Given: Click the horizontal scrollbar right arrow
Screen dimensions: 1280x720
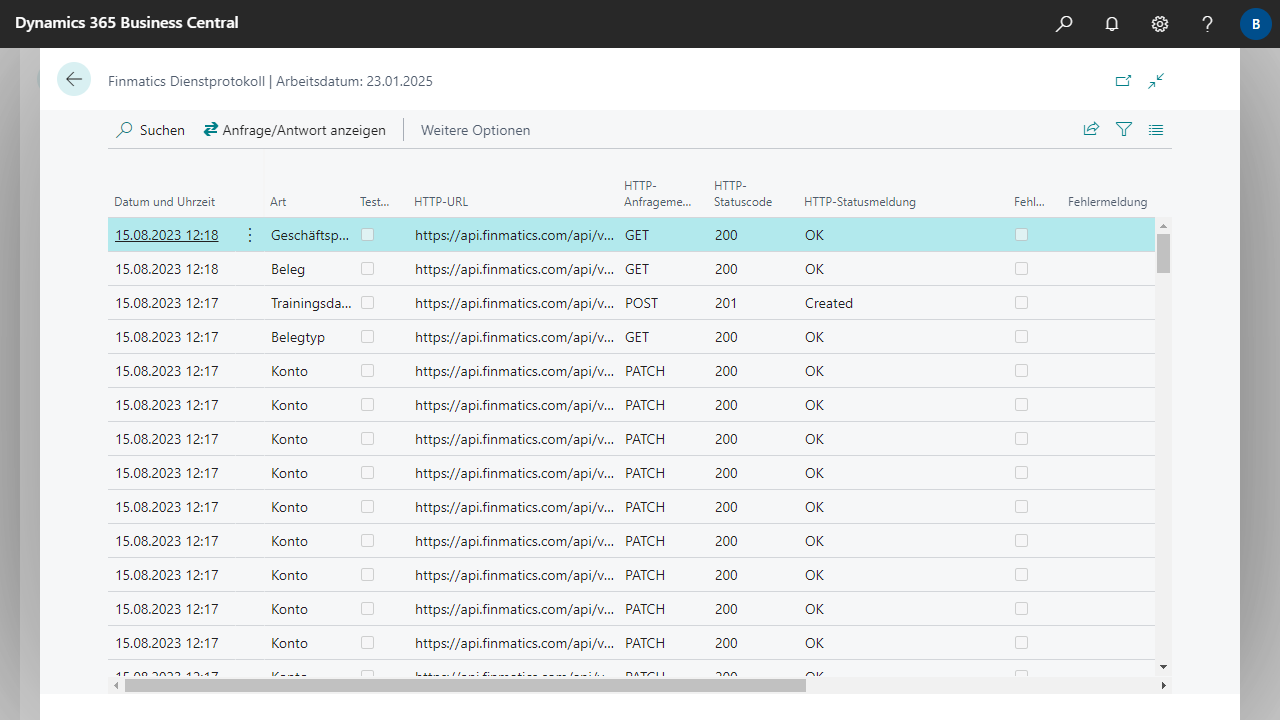Looking at the screenshot, I should 1163,686.
